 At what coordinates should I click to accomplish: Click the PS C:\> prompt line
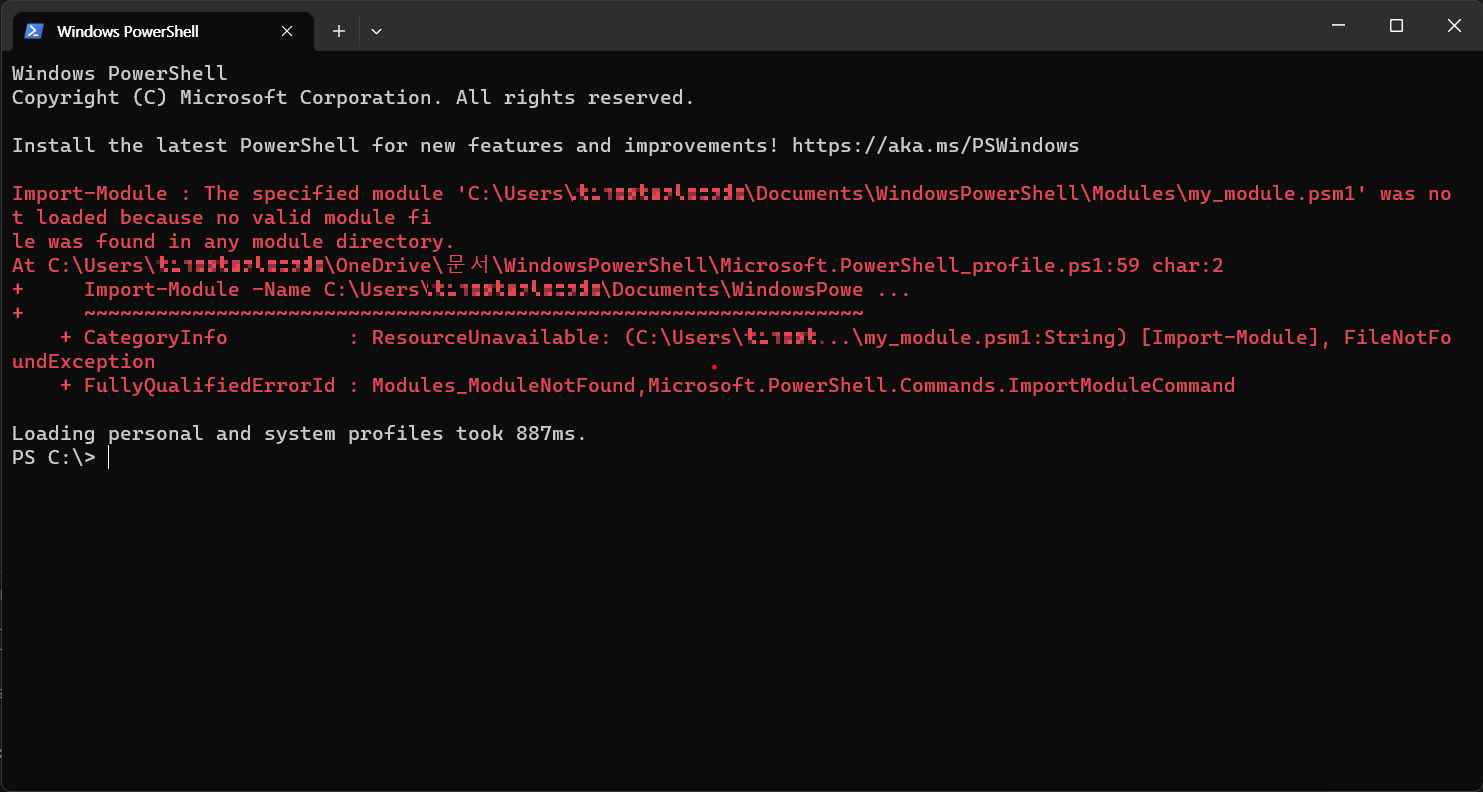point(54,457)
